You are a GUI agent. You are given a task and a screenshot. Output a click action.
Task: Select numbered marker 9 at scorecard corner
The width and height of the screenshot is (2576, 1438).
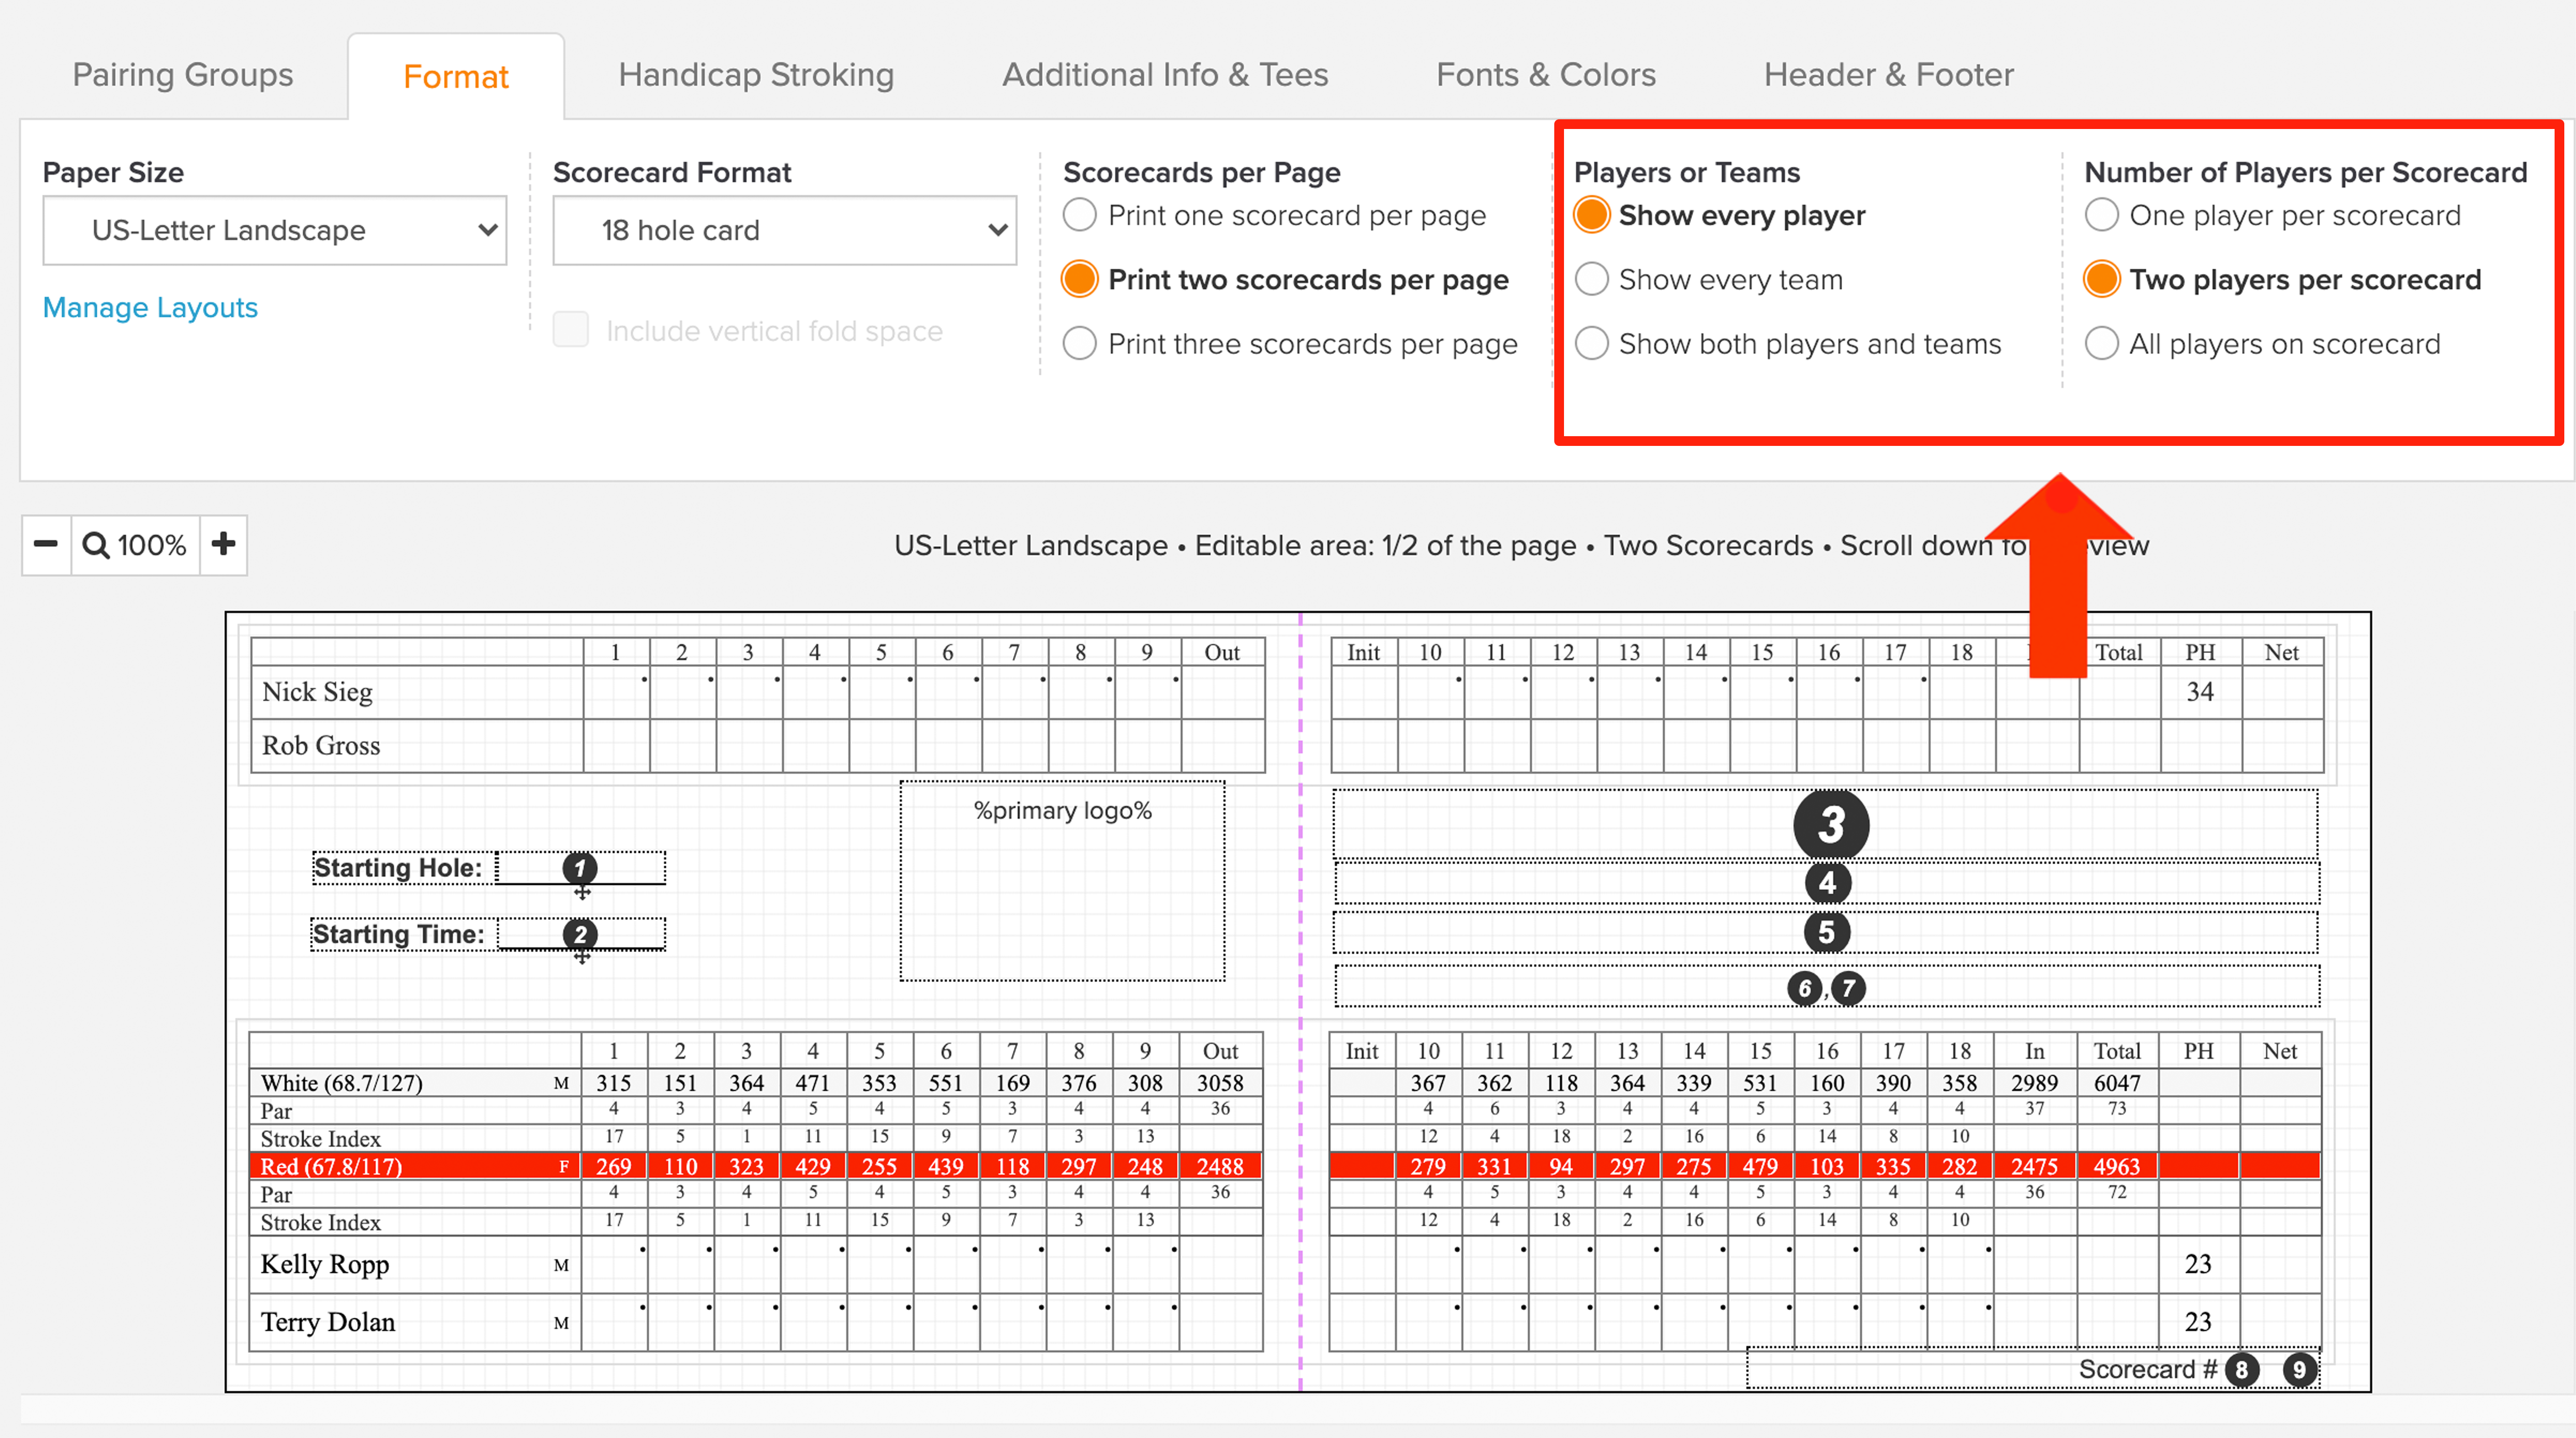click(2299, 1369)
